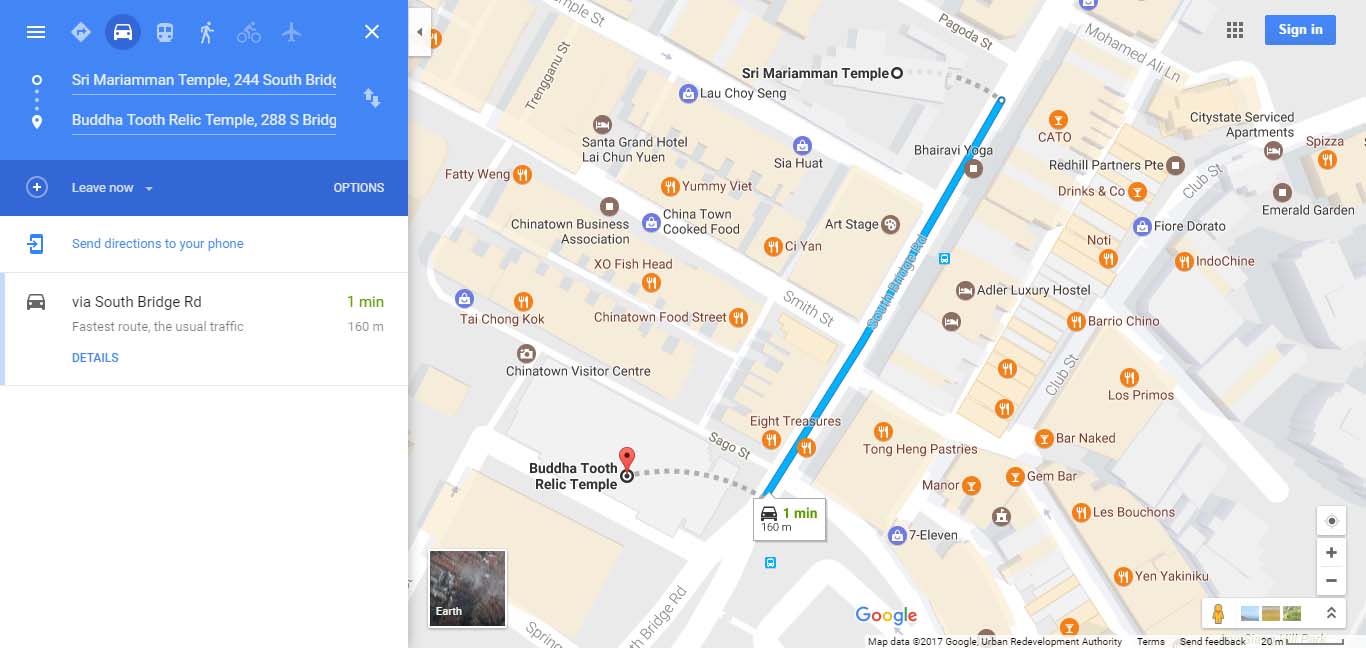Select the driving car mode icon
The image size is (1366, 648).
coord(123,32)
